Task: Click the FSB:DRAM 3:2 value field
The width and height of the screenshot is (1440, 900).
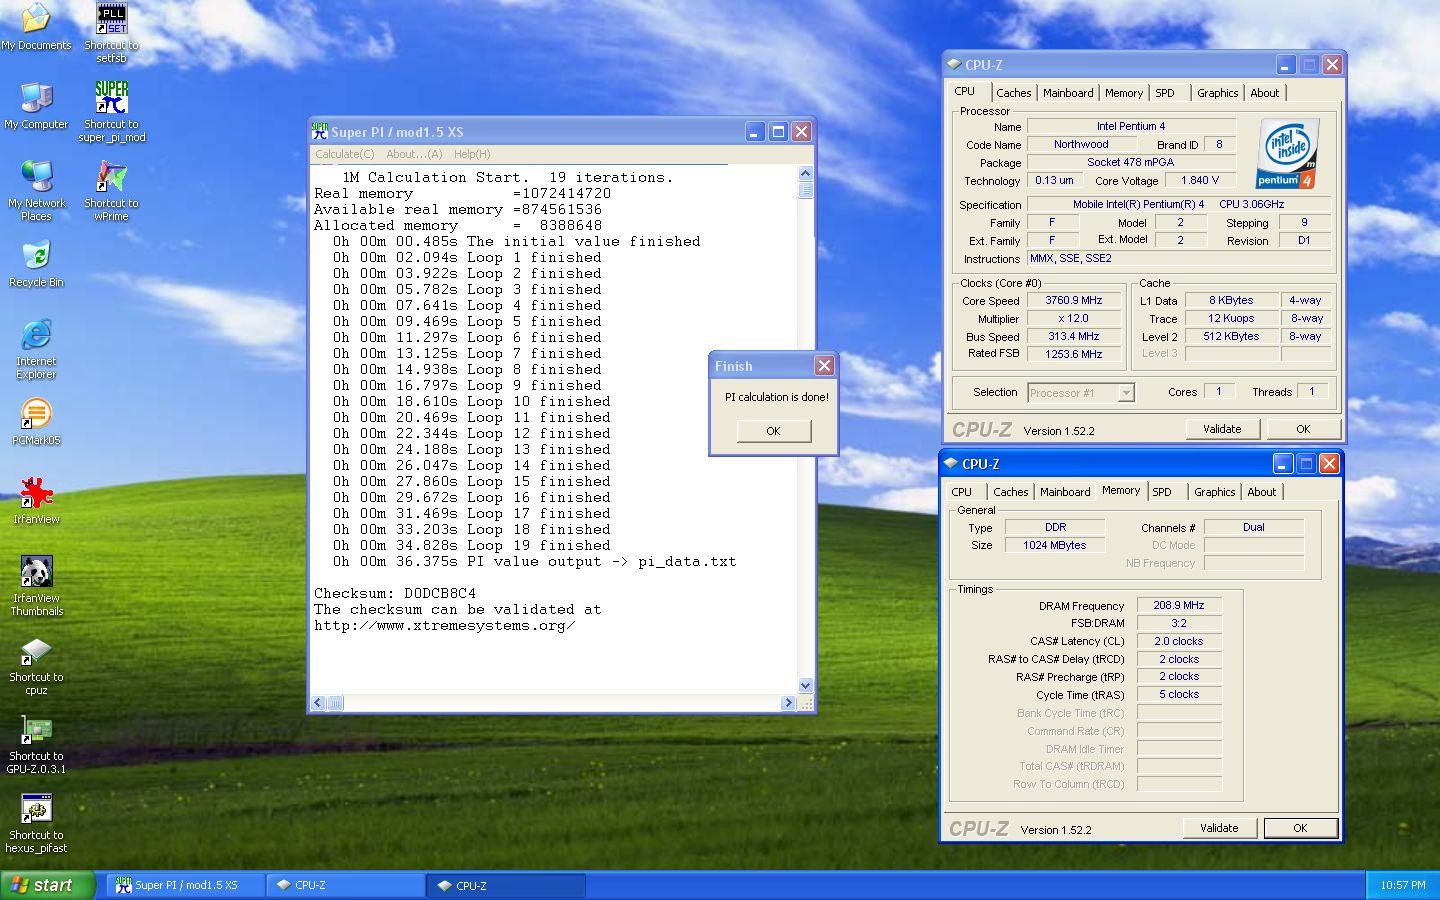Action: [x=1179, y=623]
